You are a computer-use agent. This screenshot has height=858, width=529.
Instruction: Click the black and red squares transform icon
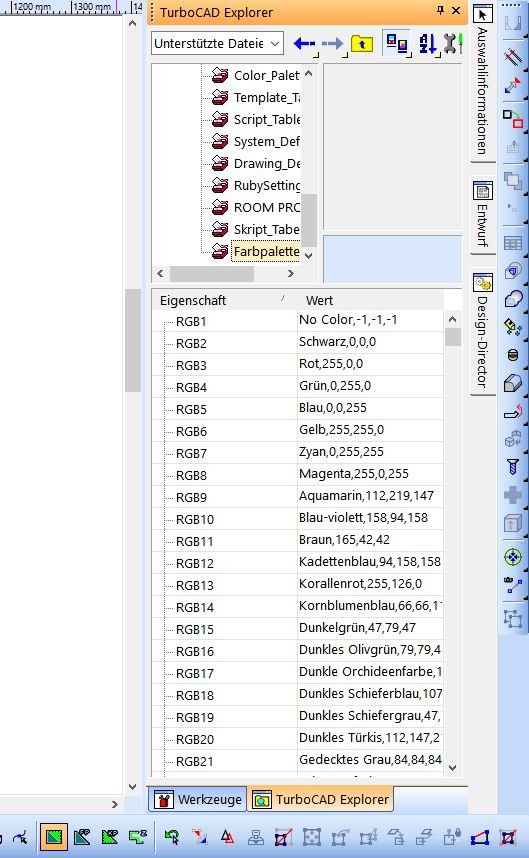(513, 118)
